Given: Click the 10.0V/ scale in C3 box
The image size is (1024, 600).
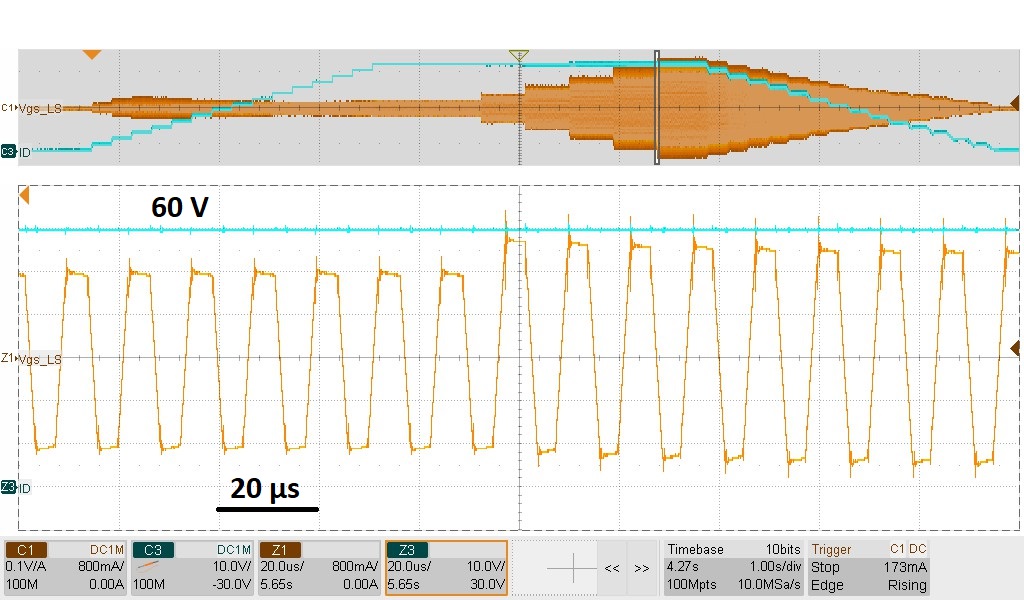Looking at the screenshot, I should coord(232,566).
